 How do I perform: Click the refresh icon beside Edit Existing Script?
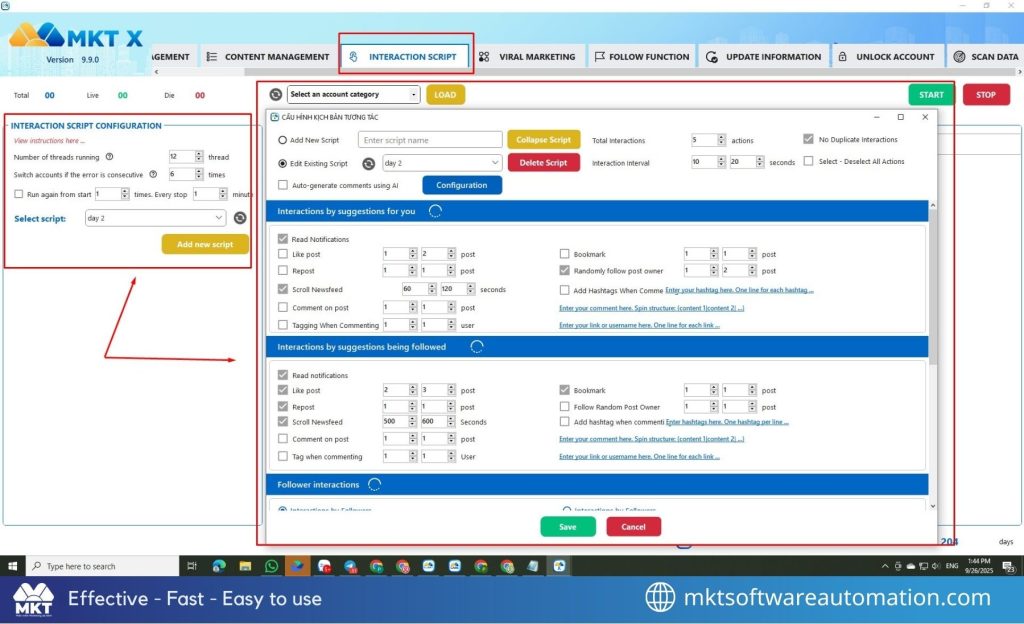coord(368,163)
